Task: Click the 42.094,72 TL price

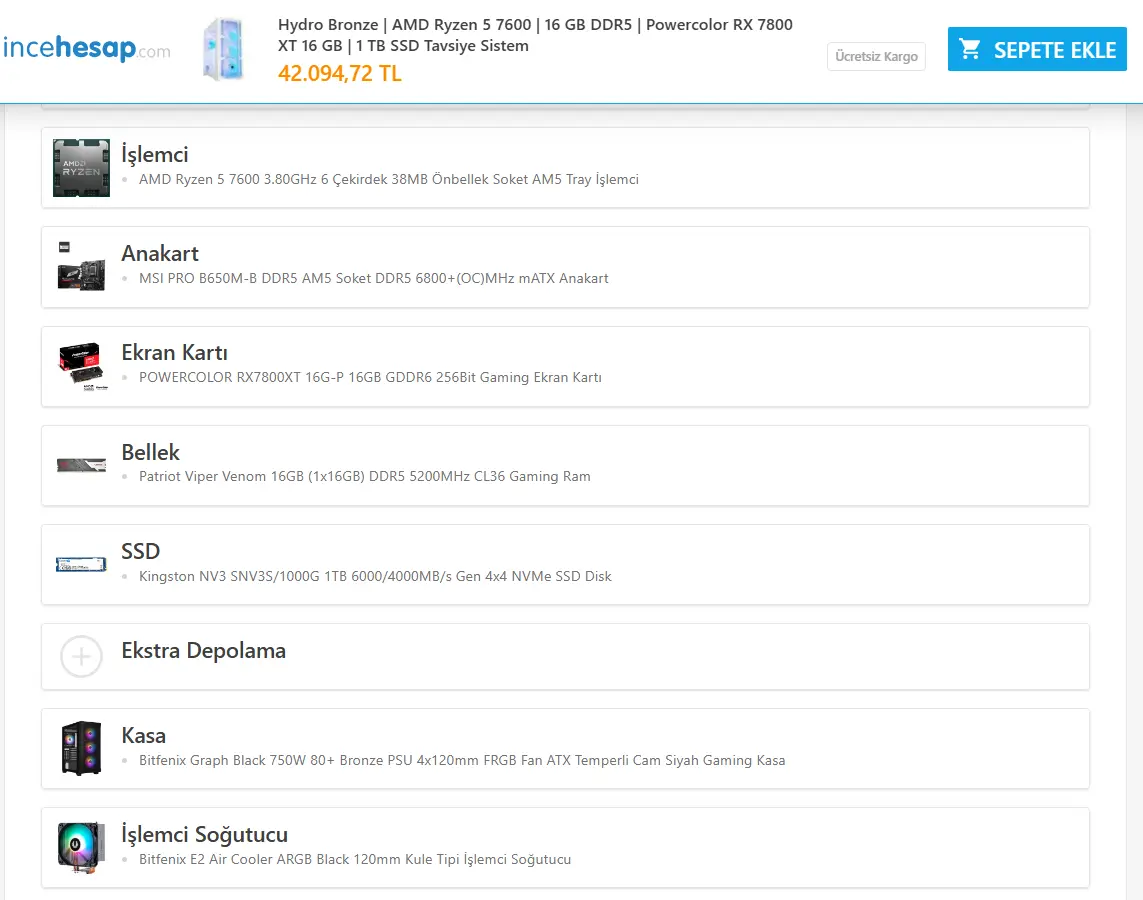Action: coord(340,73)
